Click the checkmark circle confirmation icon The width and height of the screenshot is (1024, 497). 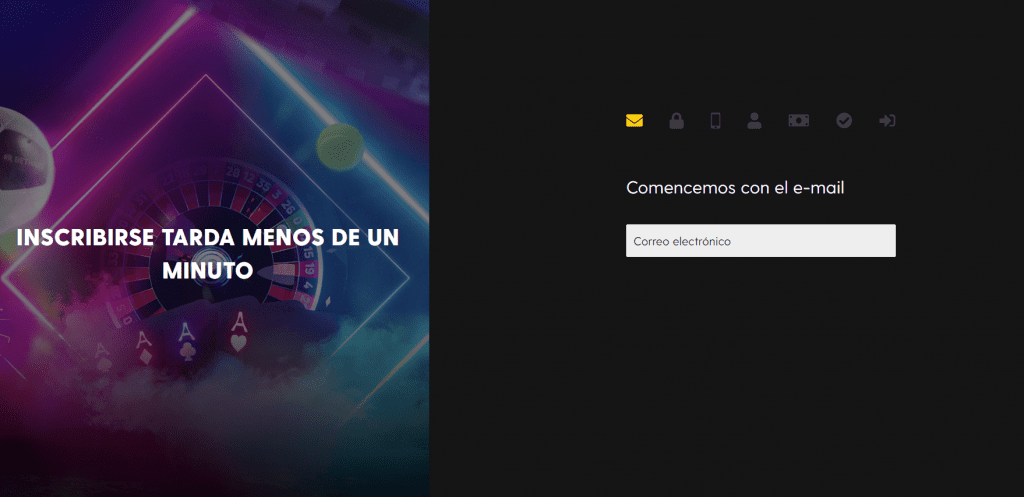[844, 121]
